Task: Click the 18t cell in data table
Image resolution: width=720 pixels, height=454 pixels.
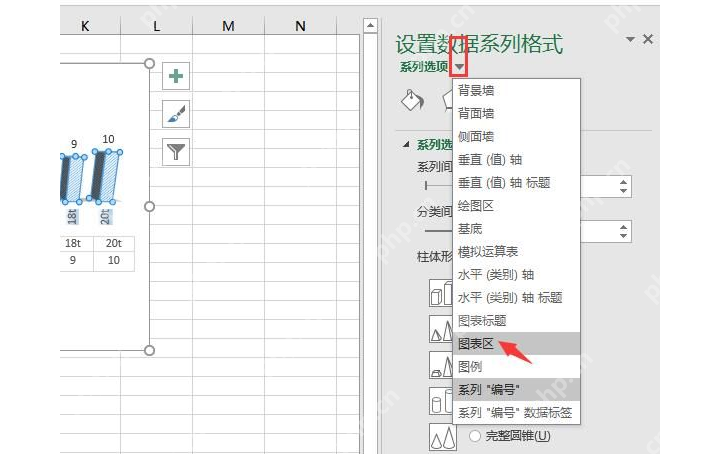Action: coord(73,243)
